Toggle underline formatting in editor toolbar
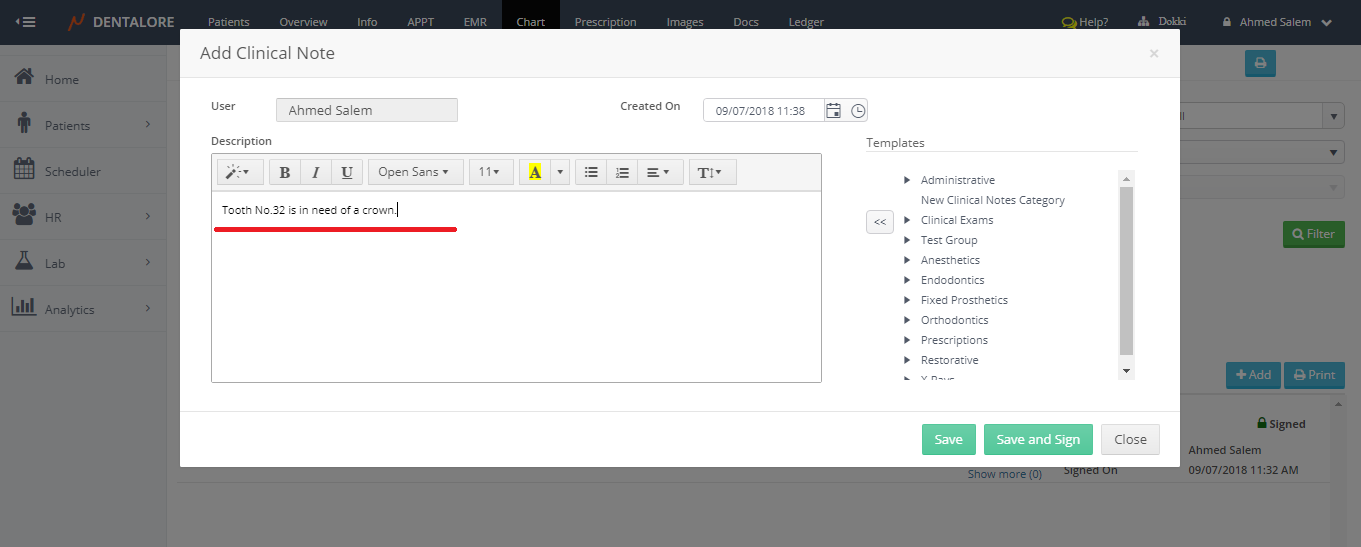This screenshot has height=547, width=1361. point(347,172)
